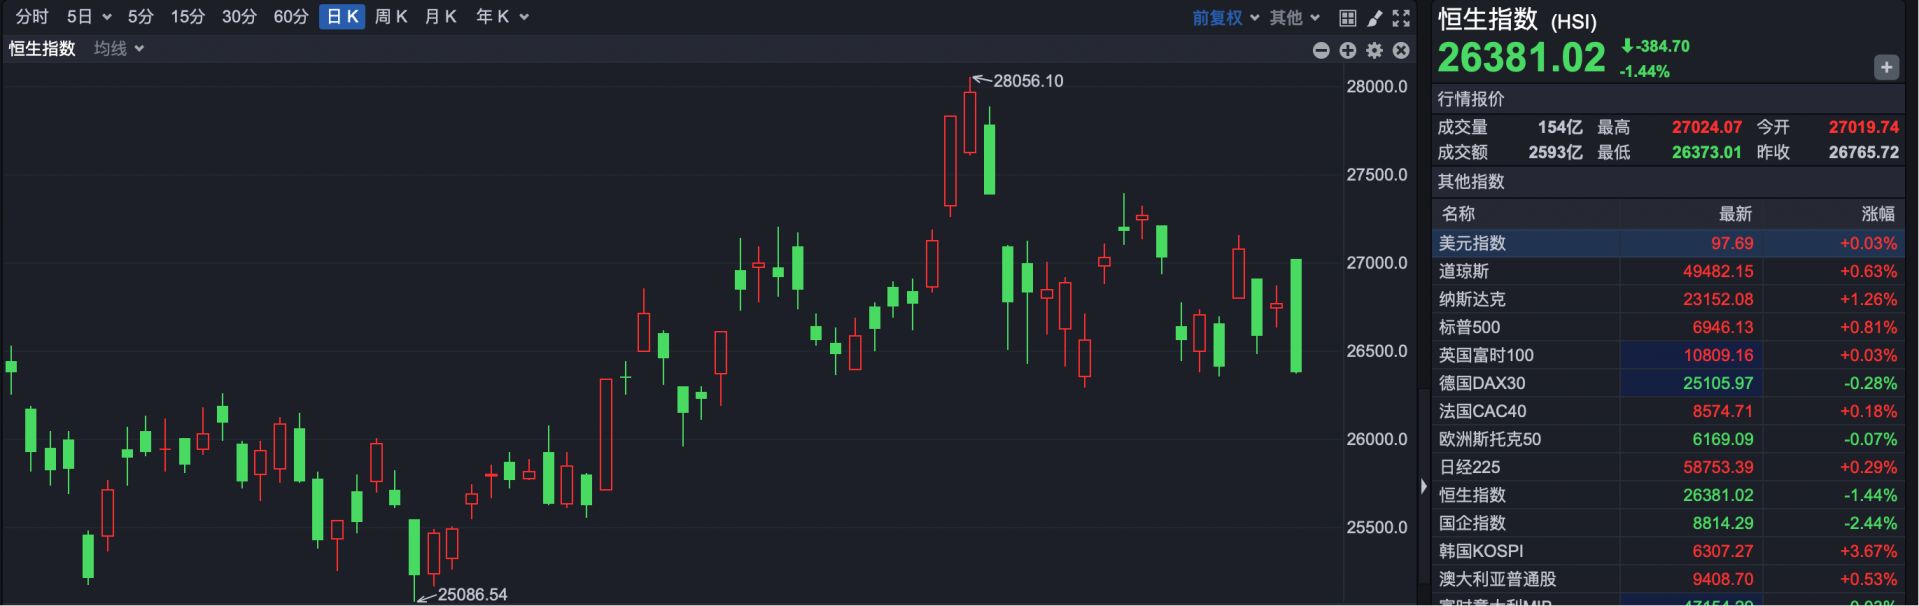Open the 5日 period dropdown

(88, 17)
